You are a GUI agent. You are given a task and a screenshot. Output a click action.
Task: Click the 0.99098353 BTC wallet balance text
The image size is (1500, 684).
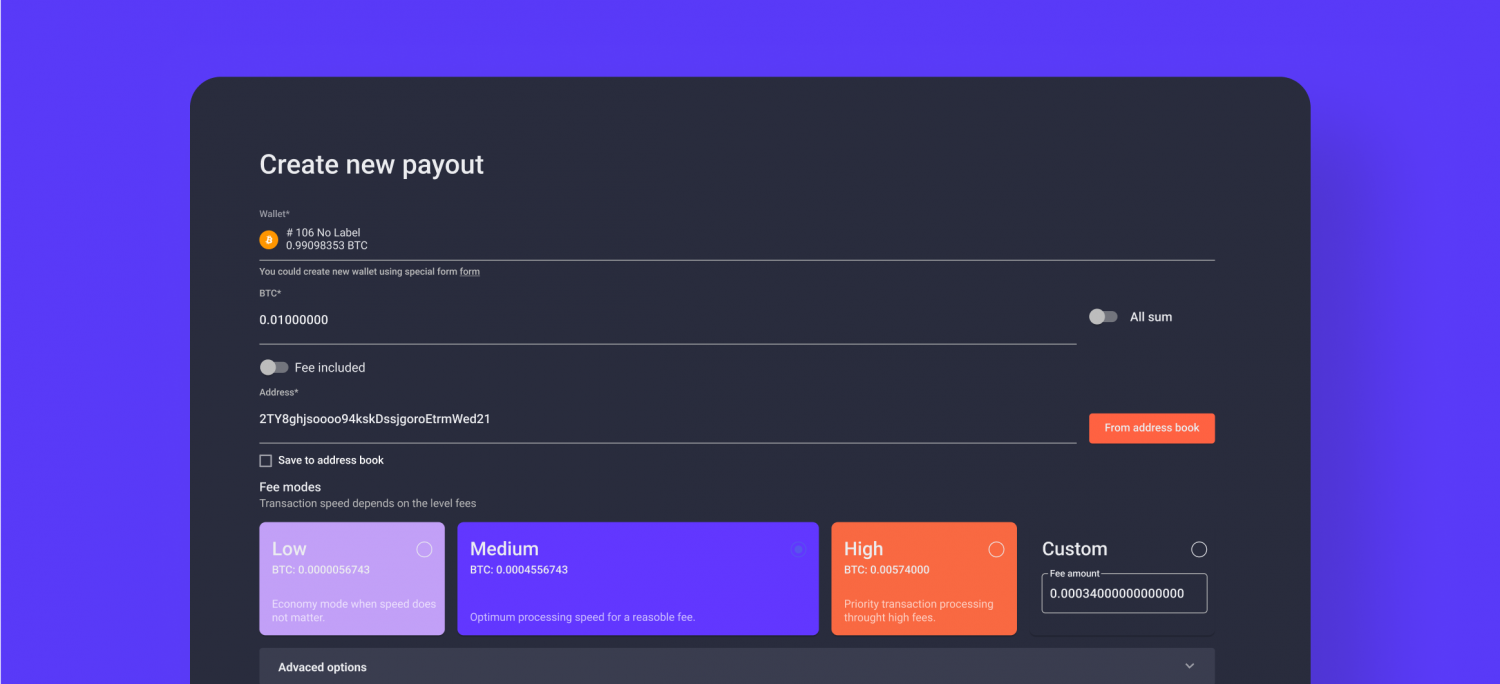326,246
